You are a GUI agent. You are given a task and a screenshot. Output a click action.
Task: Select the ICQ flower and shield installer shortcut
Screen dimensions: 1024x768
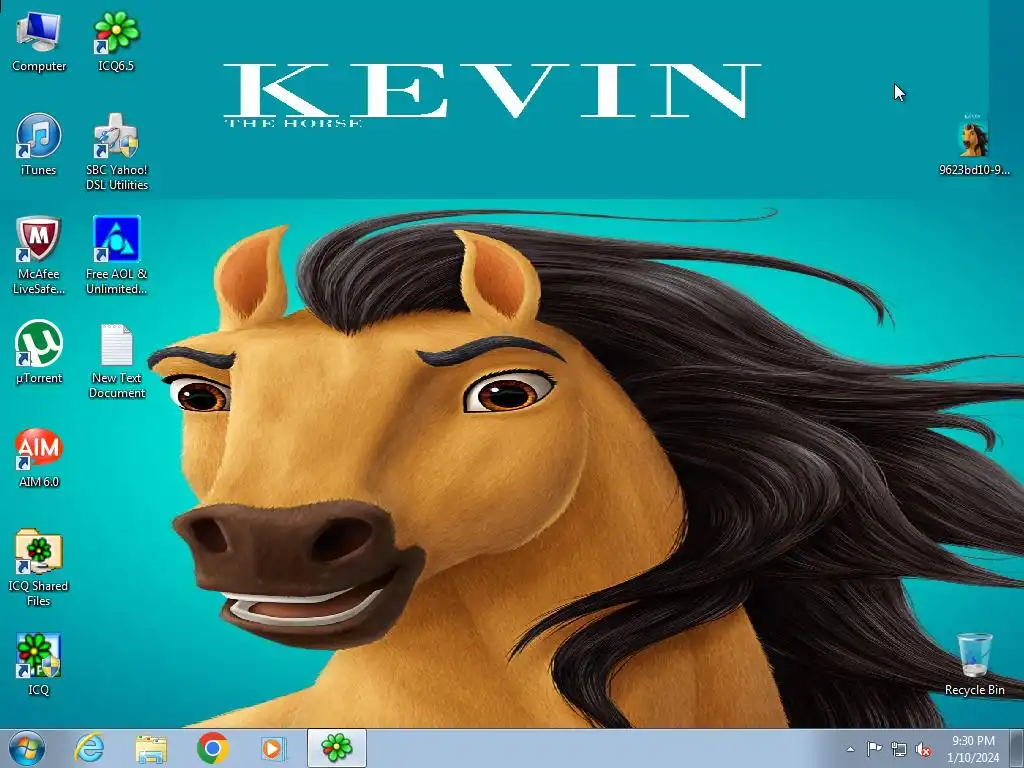click(x=39, y=664)
